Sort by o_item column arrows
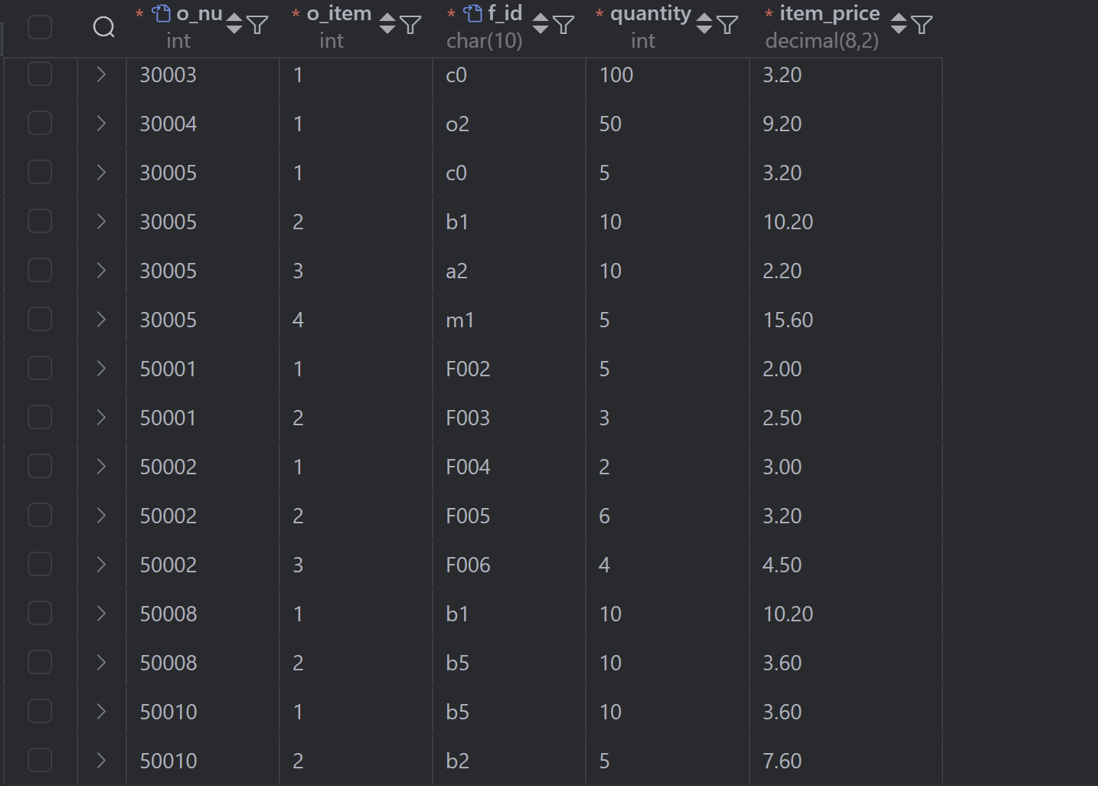This screenshot has height=786, width=1098. [387, 25]
